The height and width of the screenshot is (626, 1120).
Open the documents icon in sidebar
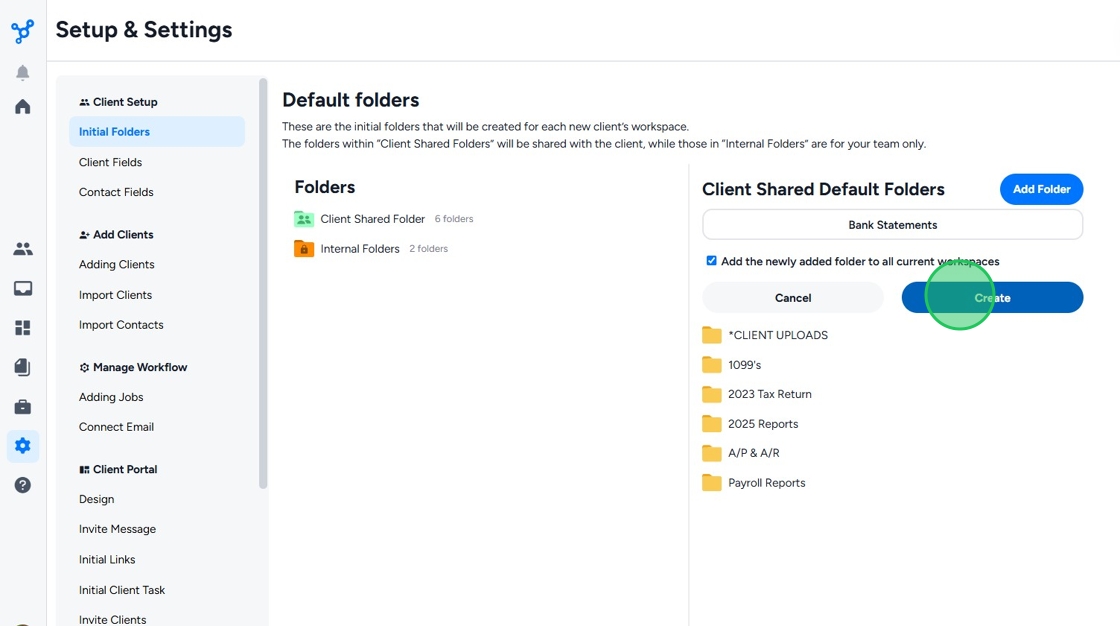pyautogui.click(x=22, y=367)
